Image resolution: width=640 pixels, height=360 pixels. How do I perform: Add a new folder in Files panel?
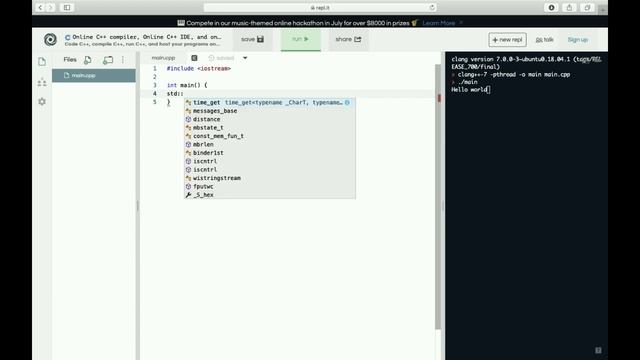pyautogui.click(x=107, y=60)
